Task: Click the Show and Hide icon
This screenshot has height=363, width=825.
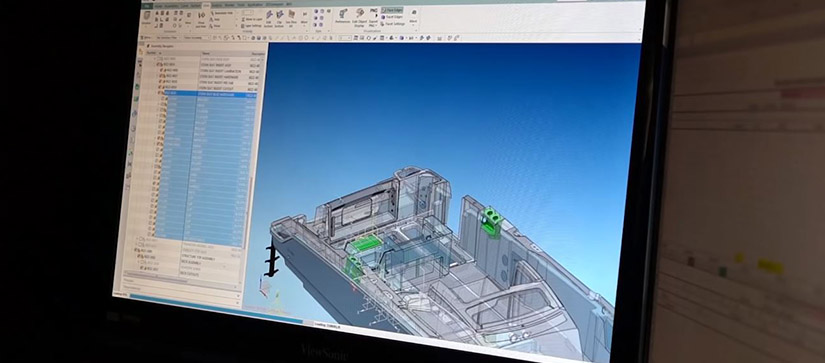Action: (201, 19)
